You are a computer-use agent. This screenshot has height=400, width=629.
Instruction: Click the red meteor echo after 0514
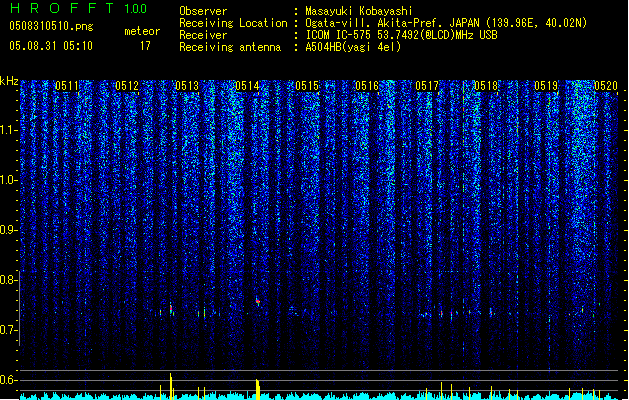click(x=258, y=301)
